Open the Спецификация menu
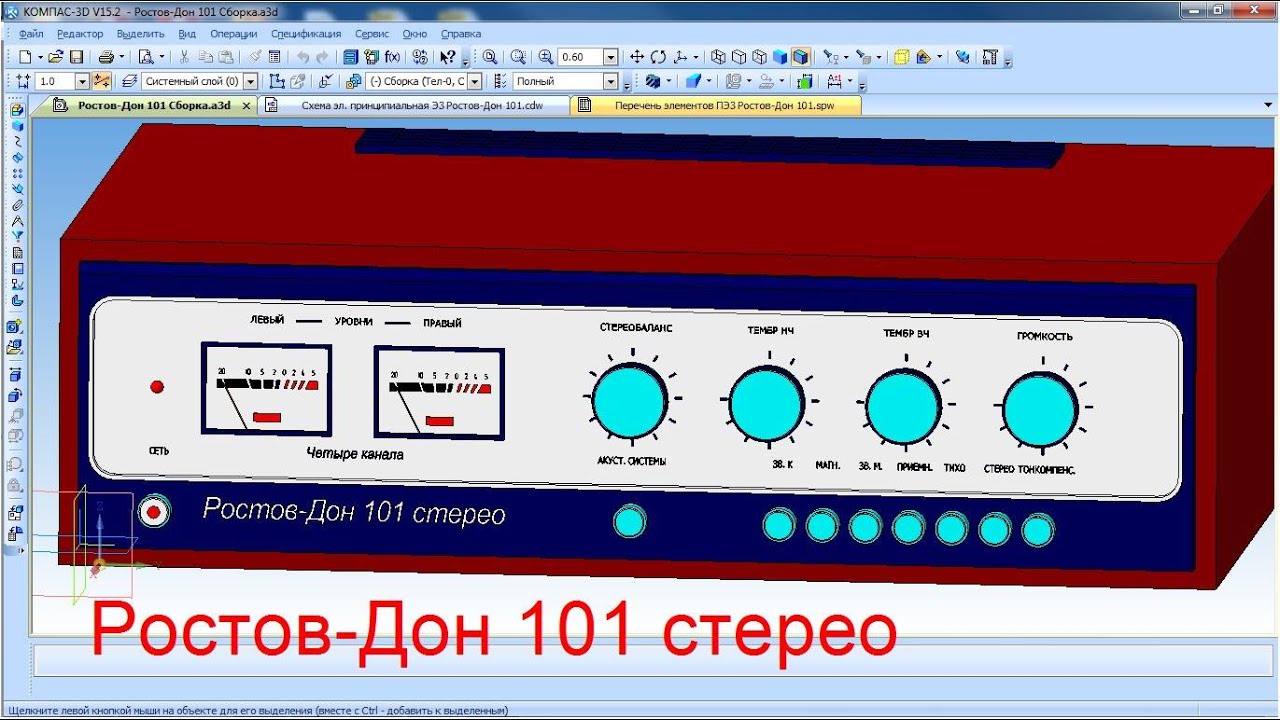The image size is (1280, 720). tap(306, 33)
